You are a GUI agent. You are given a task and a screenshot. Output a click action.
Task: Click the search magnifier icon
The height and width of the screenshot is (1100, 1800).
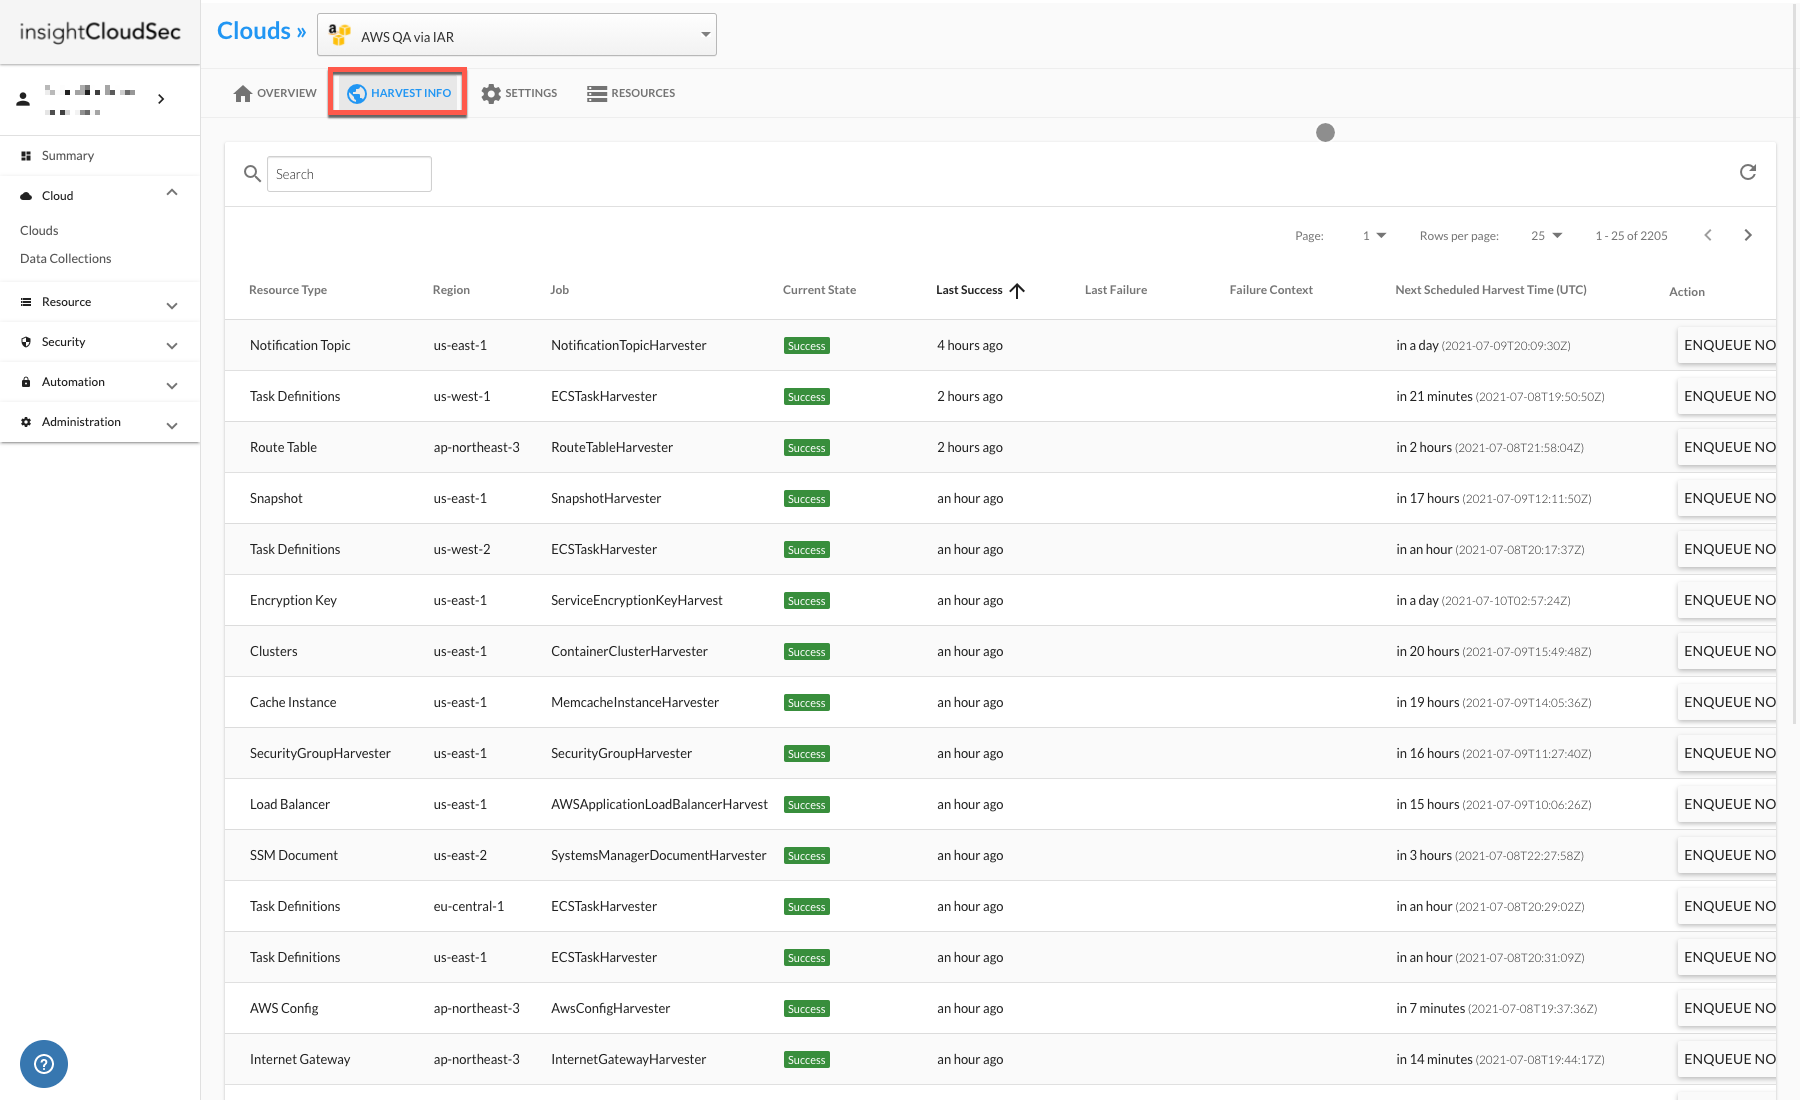point(252,174)
